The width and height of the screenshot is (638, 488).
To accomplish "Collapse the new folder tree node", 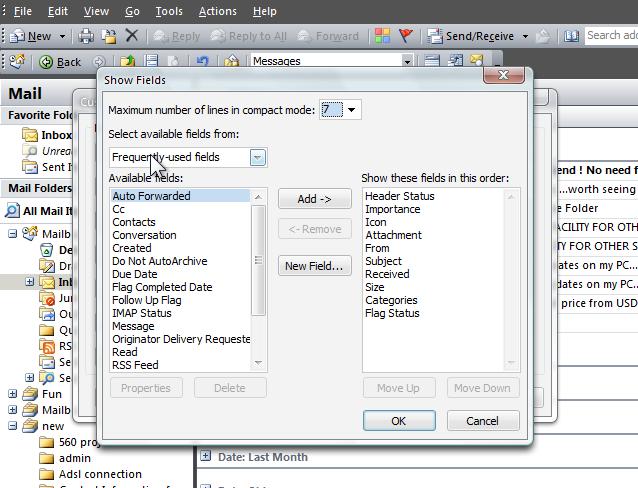I will (x=13, y=426).
